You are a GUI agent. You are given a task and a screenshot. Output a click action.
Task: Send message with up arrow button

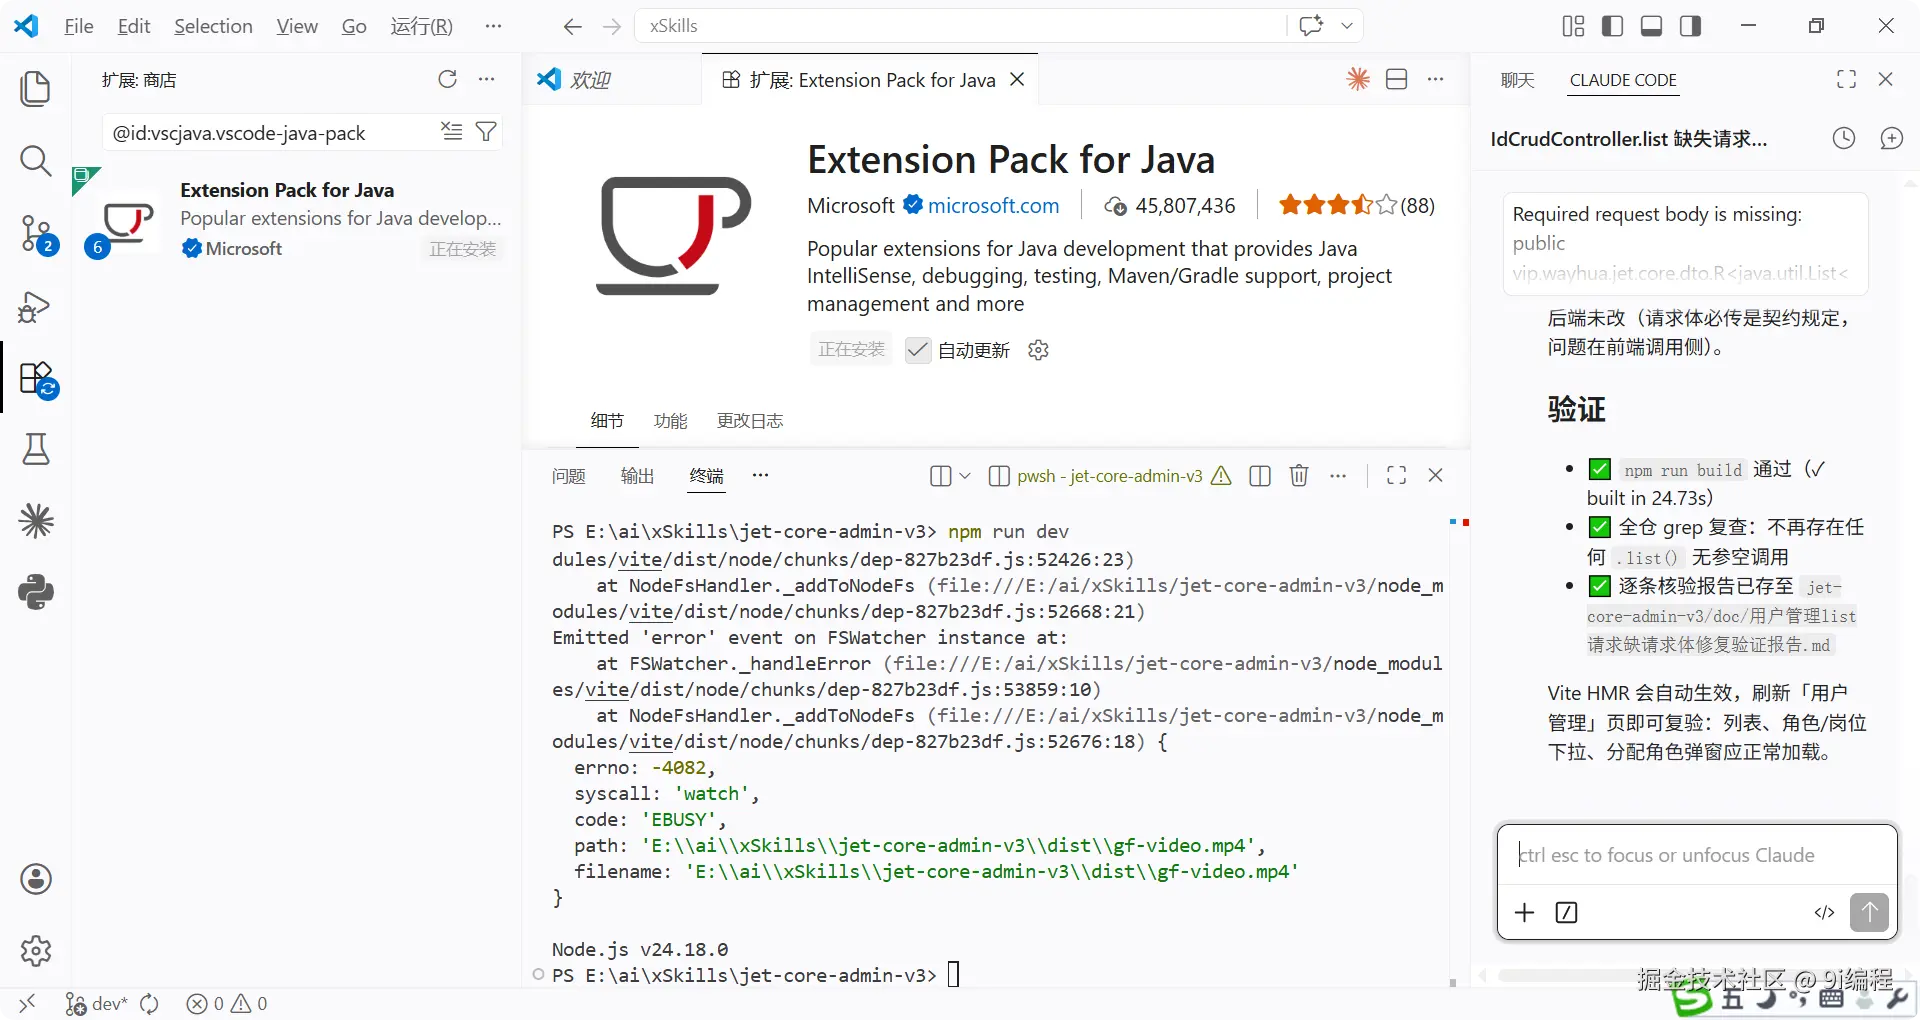click(x=1870, y=912)
